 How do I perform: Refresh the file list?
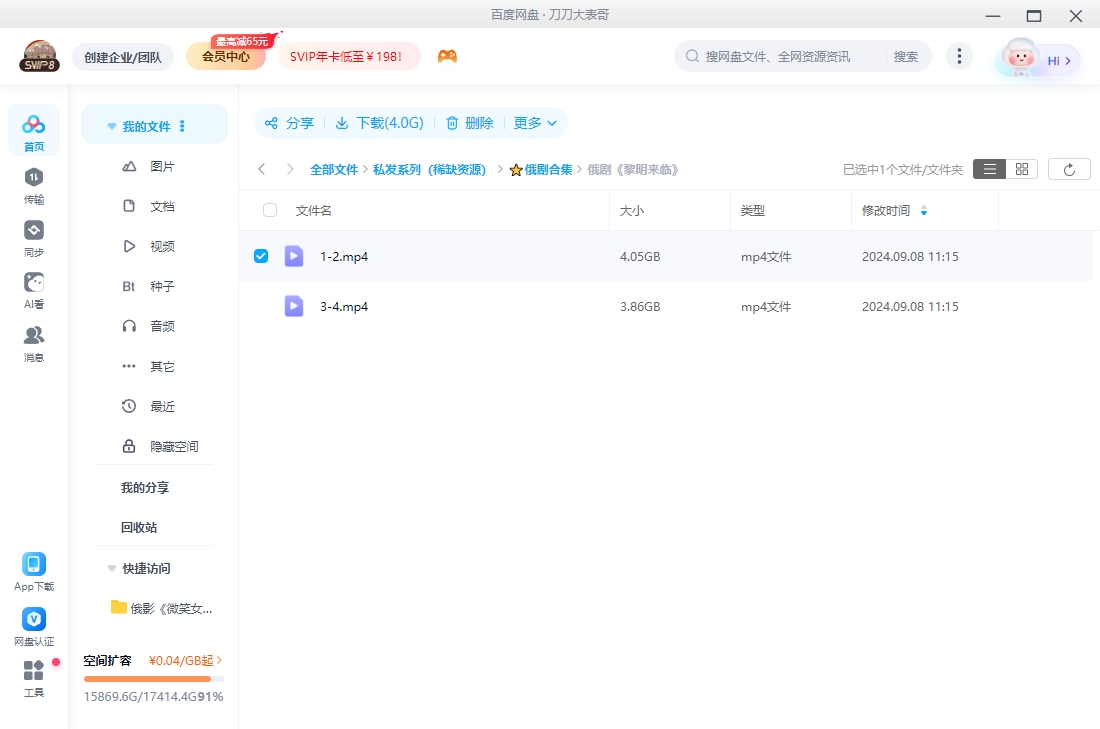1069,168
